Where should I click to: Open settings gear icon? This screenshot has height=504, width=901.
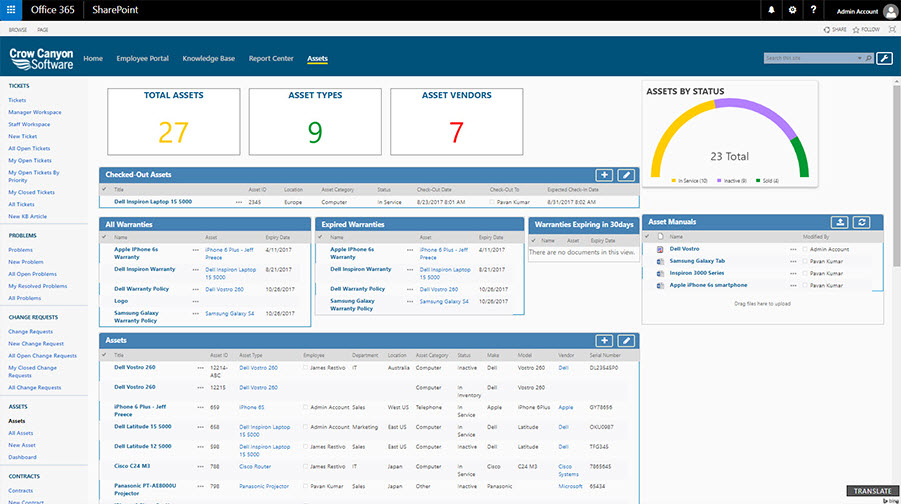click(792, 10)
